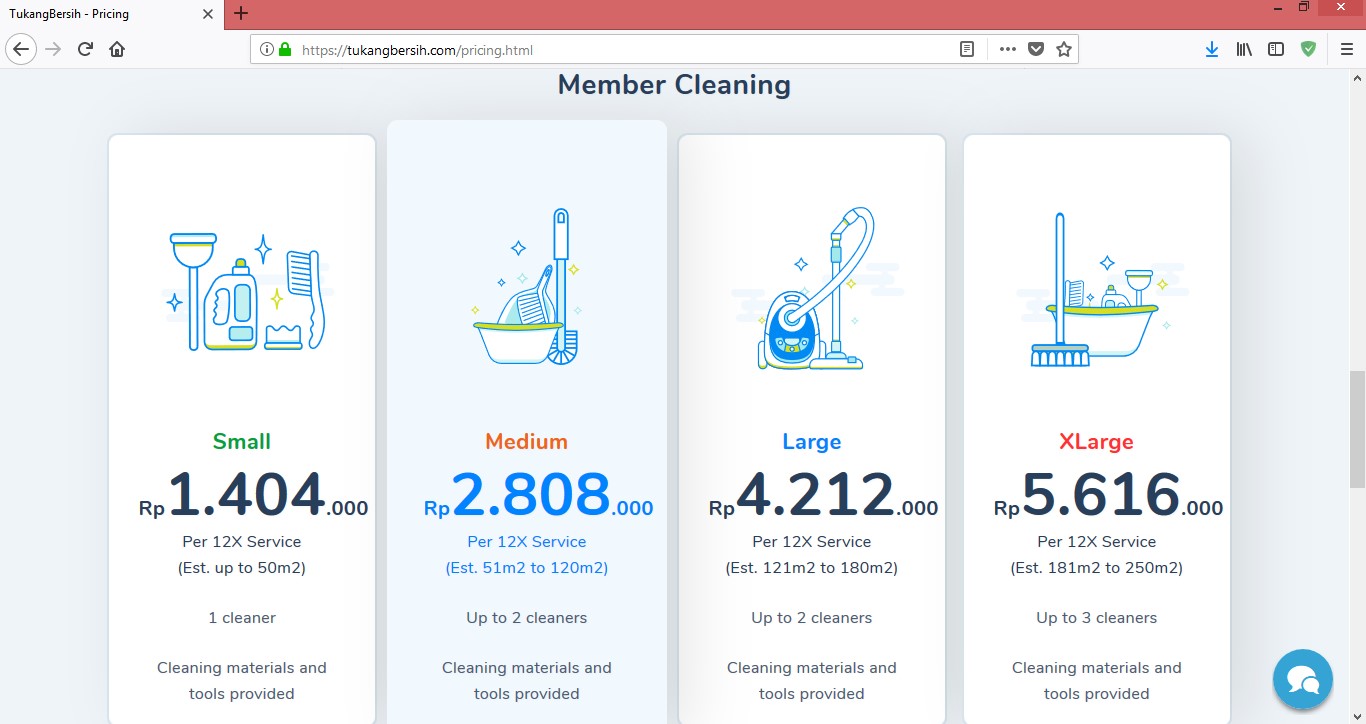Open the Firefox hamburger menu
The width and height of the screenshot is (1366, 724).
pyautogui.click(x=1346, y=49)
